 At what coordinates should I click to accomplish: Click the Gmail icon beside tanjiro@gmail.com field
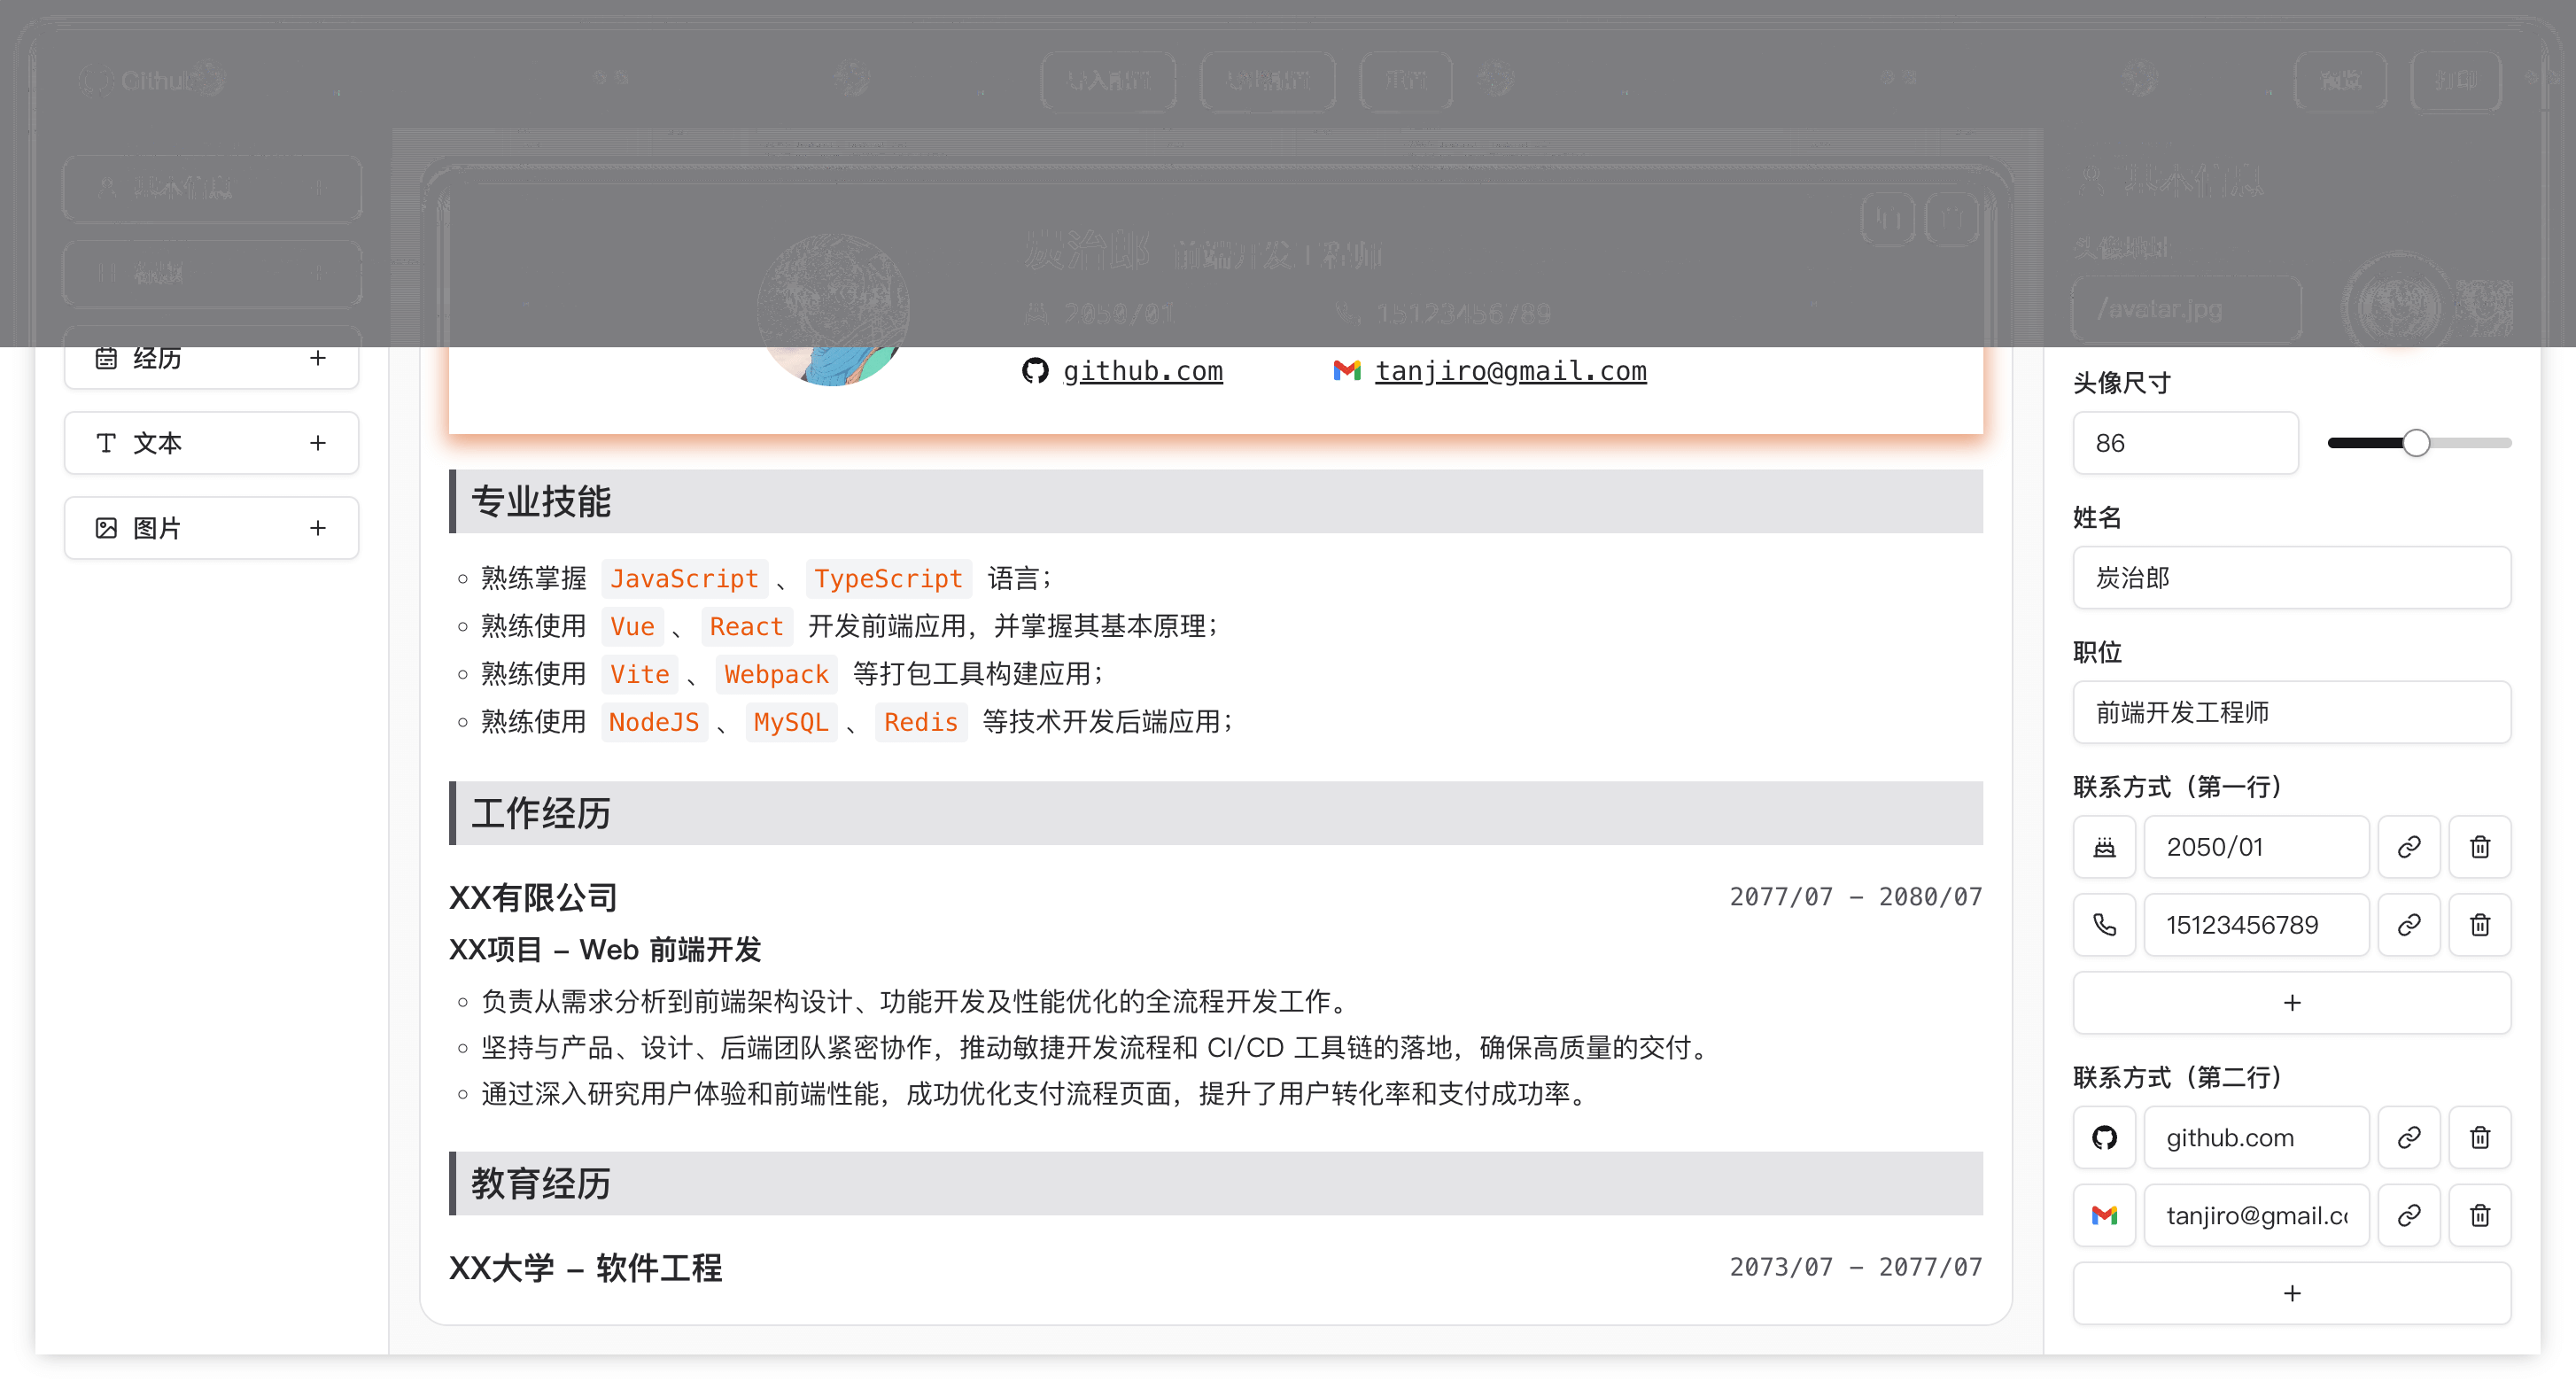2104,1215
